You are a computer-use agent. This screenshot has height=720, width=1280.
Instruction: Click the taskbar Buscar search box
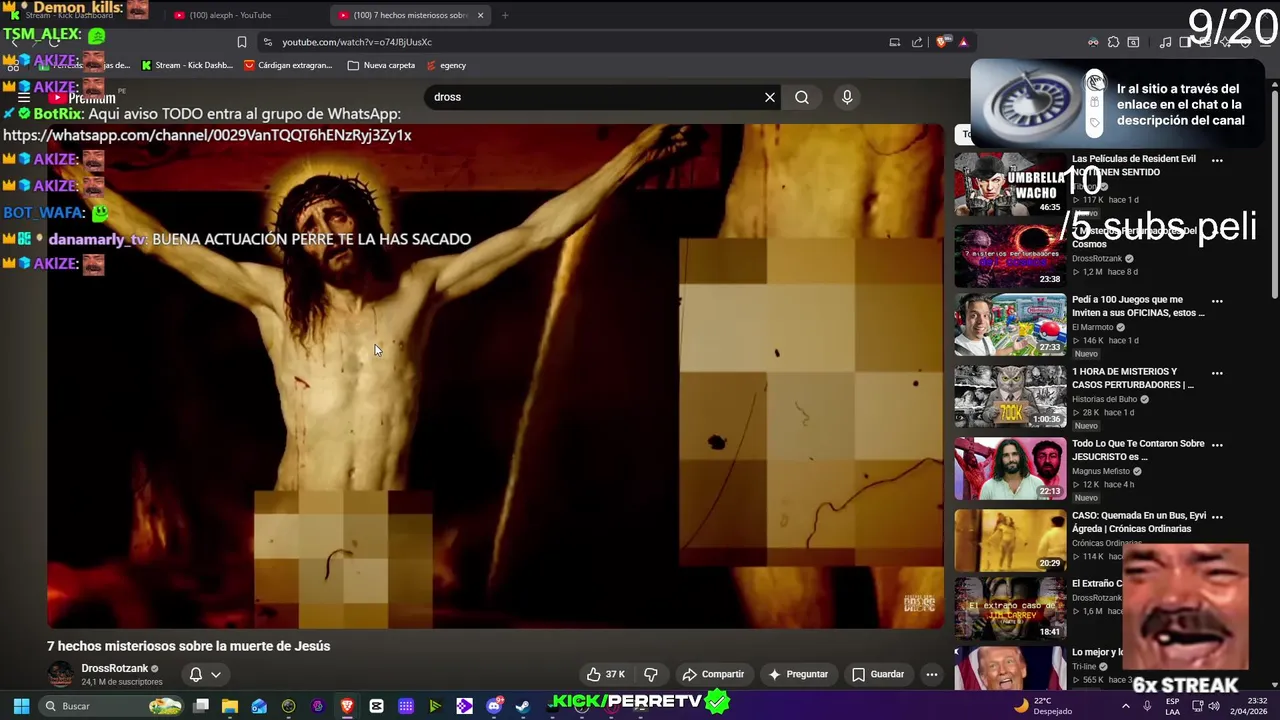coord(113,706)
